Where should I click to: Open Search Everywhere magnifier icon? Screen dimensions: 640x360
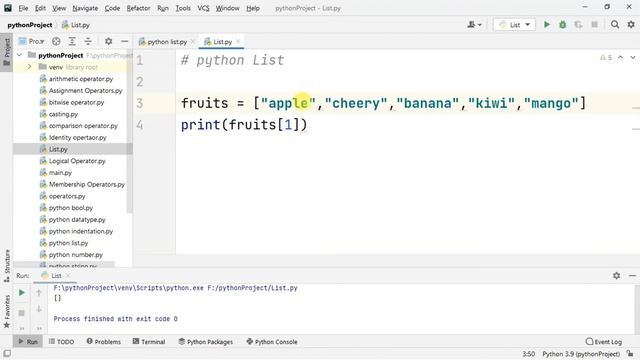(615, 25)
